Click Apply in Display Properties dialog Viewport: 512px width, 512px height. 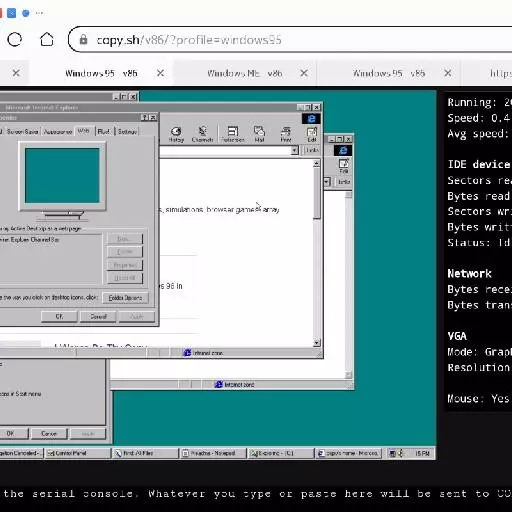[137, 316]
